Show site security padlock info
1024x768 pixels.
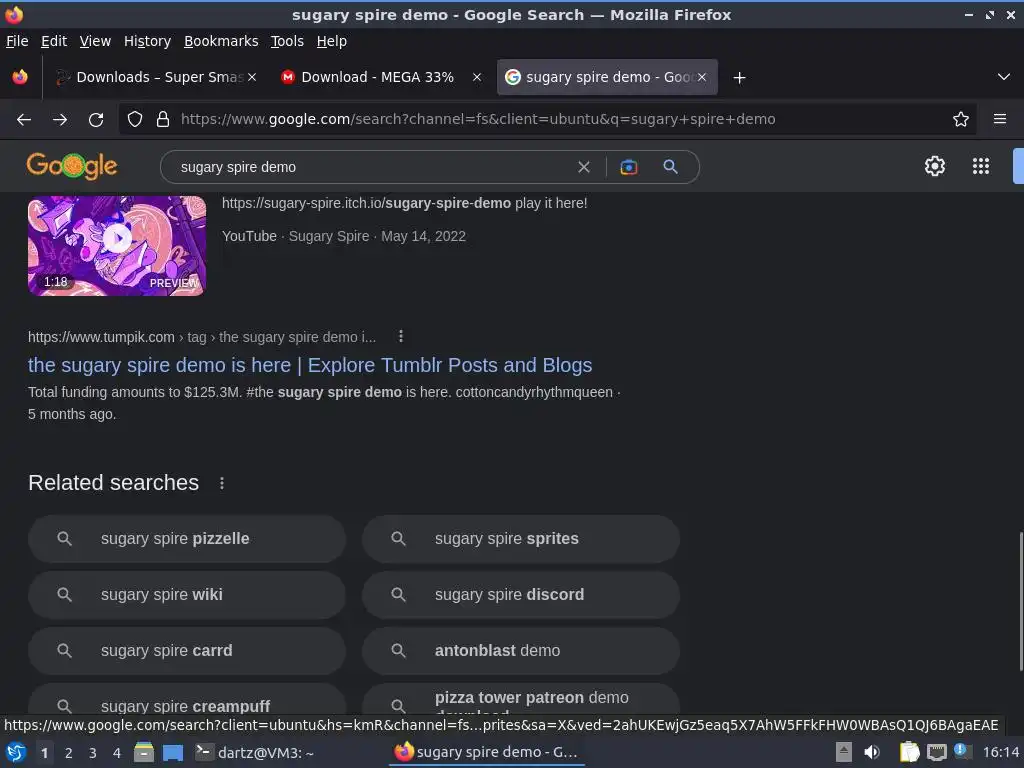click(x=163, y=119)
